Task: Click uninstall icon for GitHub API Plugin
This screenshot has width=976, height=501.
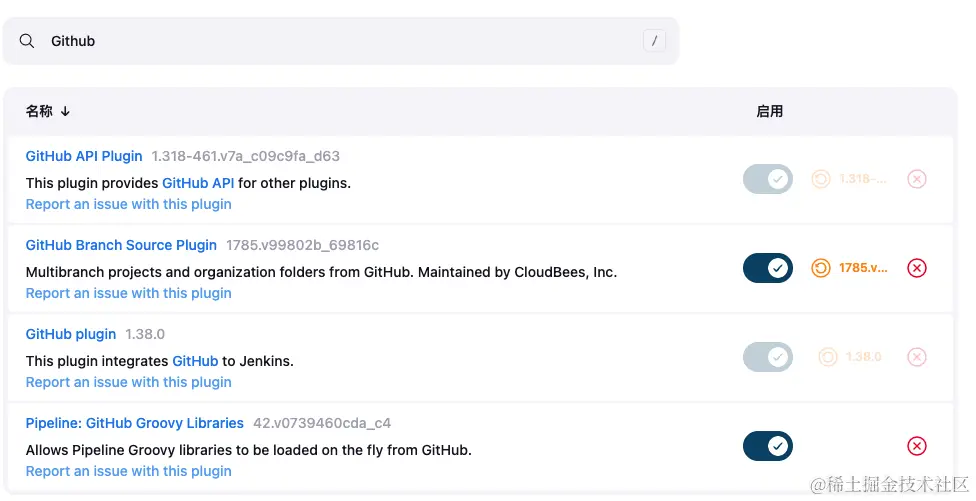Action: tap(916, 179)
